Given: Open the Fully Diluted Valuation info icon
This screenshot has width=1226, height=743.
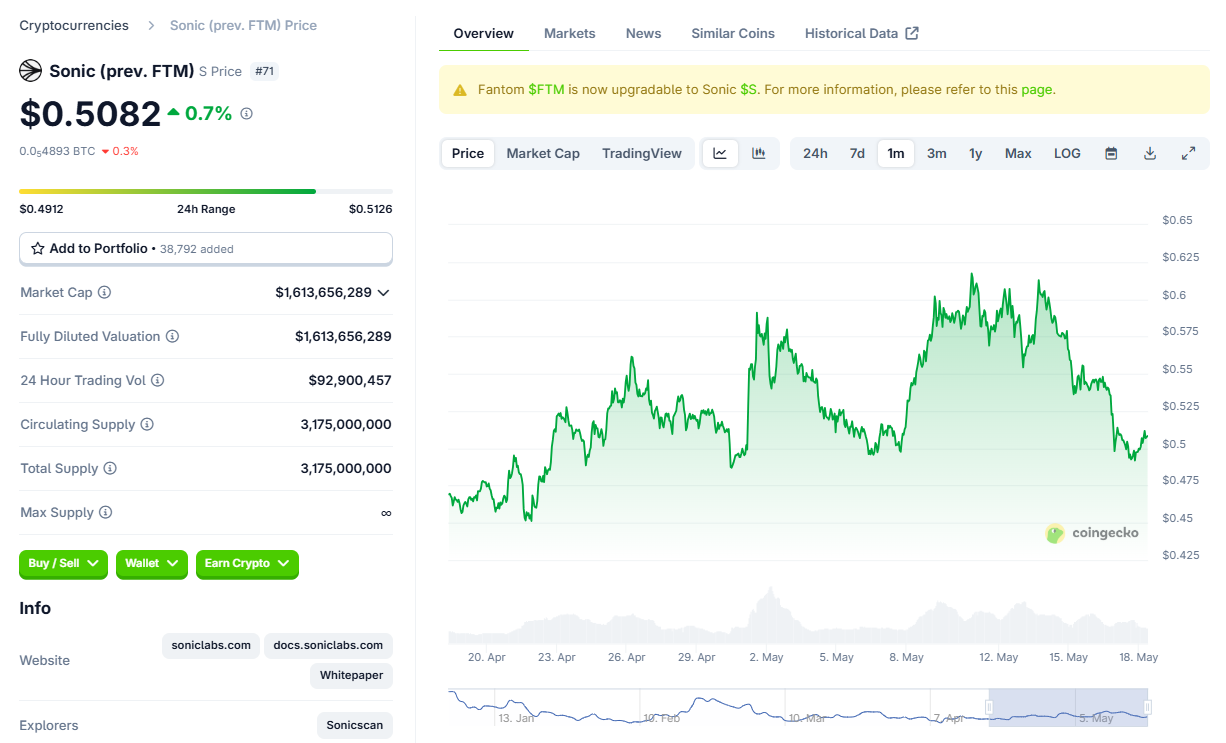Looking at the screenshot, I should pyautogui.click(x=172, y=337).
